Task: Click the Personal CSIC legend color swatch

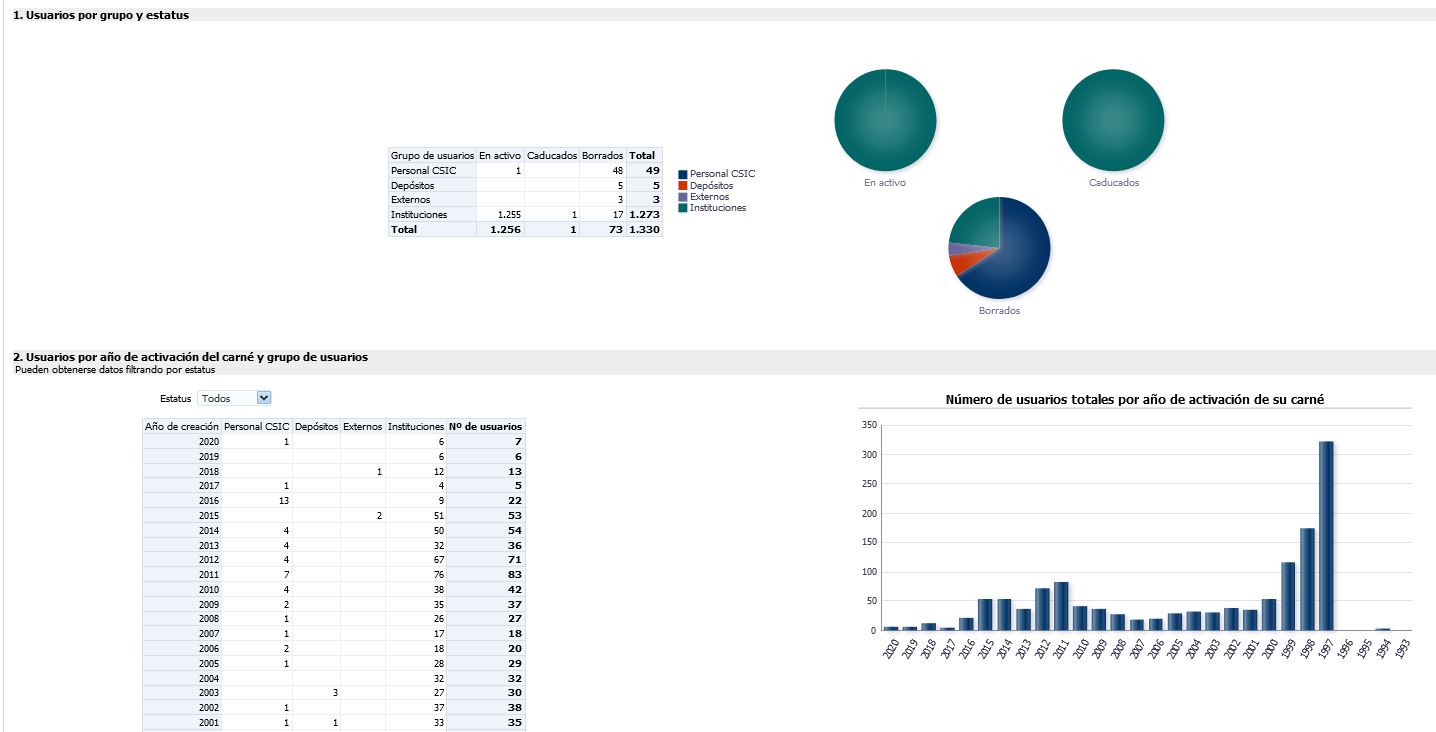Action: 683,174
